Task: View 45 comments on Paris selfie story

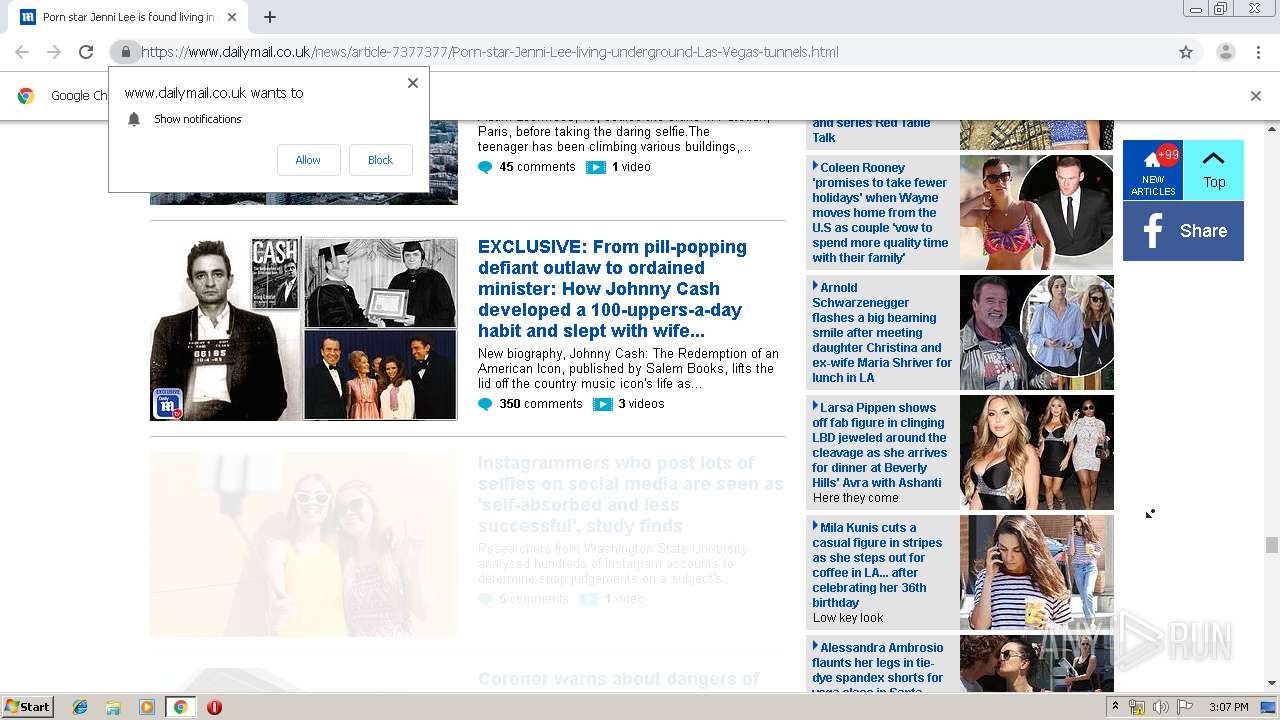Action: tap(537, 167)
